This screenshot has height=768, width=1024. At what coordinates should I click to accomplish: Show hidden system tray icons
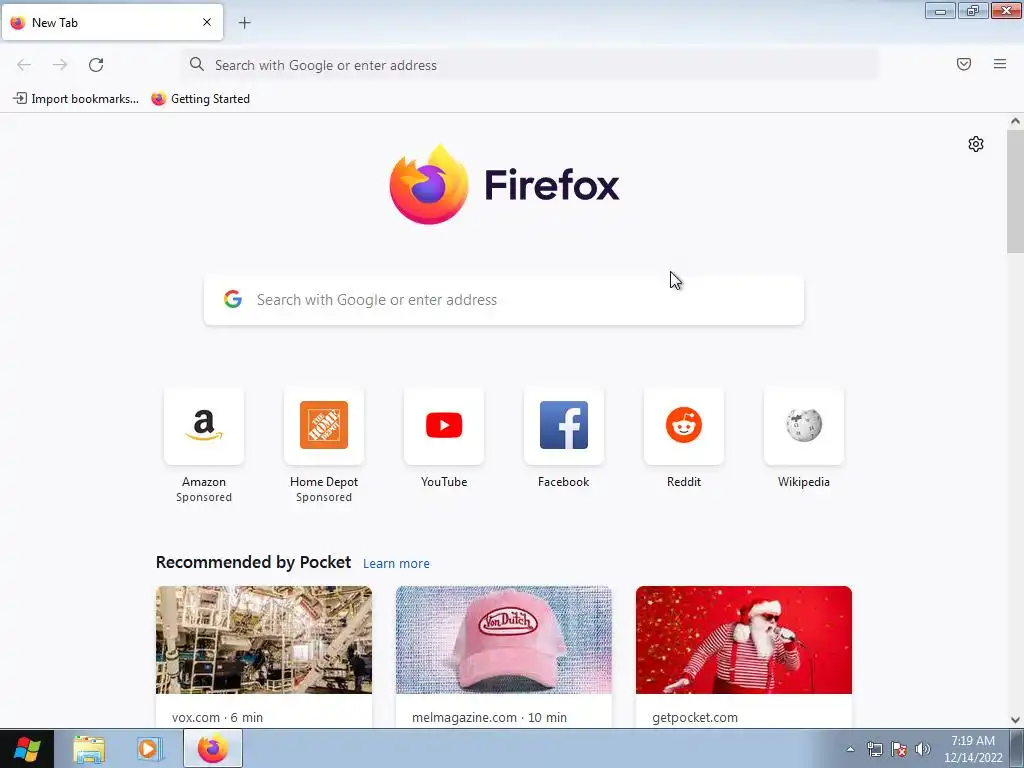point(850,749)
